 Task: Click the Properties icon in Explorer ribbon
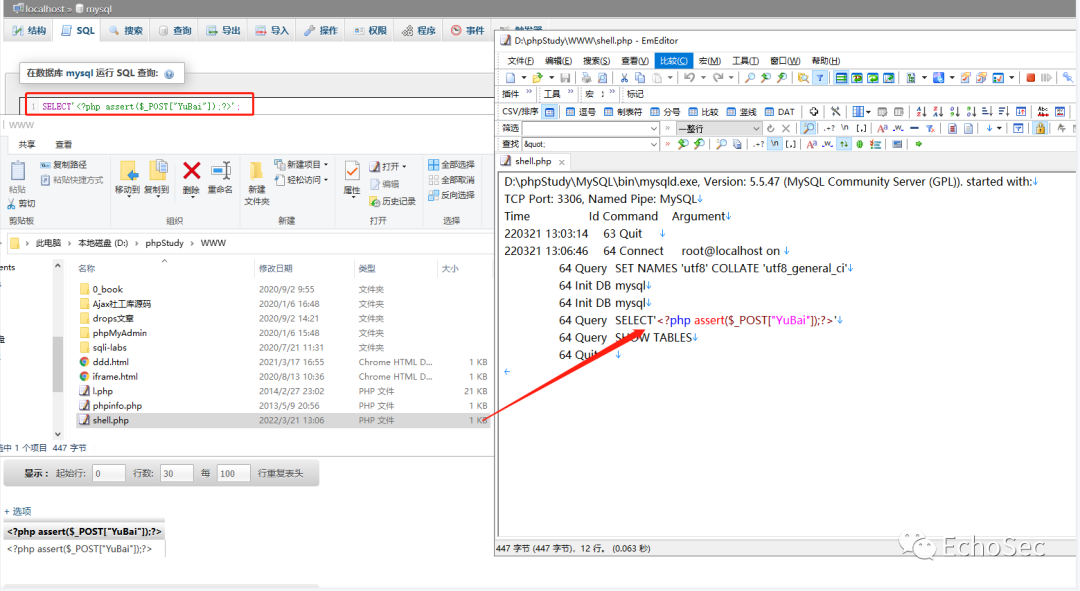pyautogui.click(x=352, y=170)
